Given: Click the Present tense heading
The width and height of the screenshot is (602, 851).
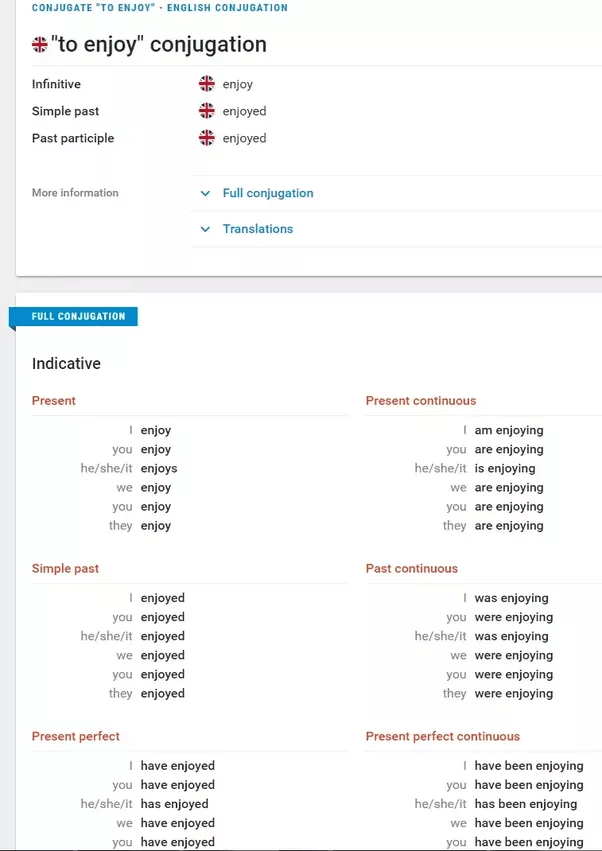Looking at the screenshot, I should [x=54, y=401].
